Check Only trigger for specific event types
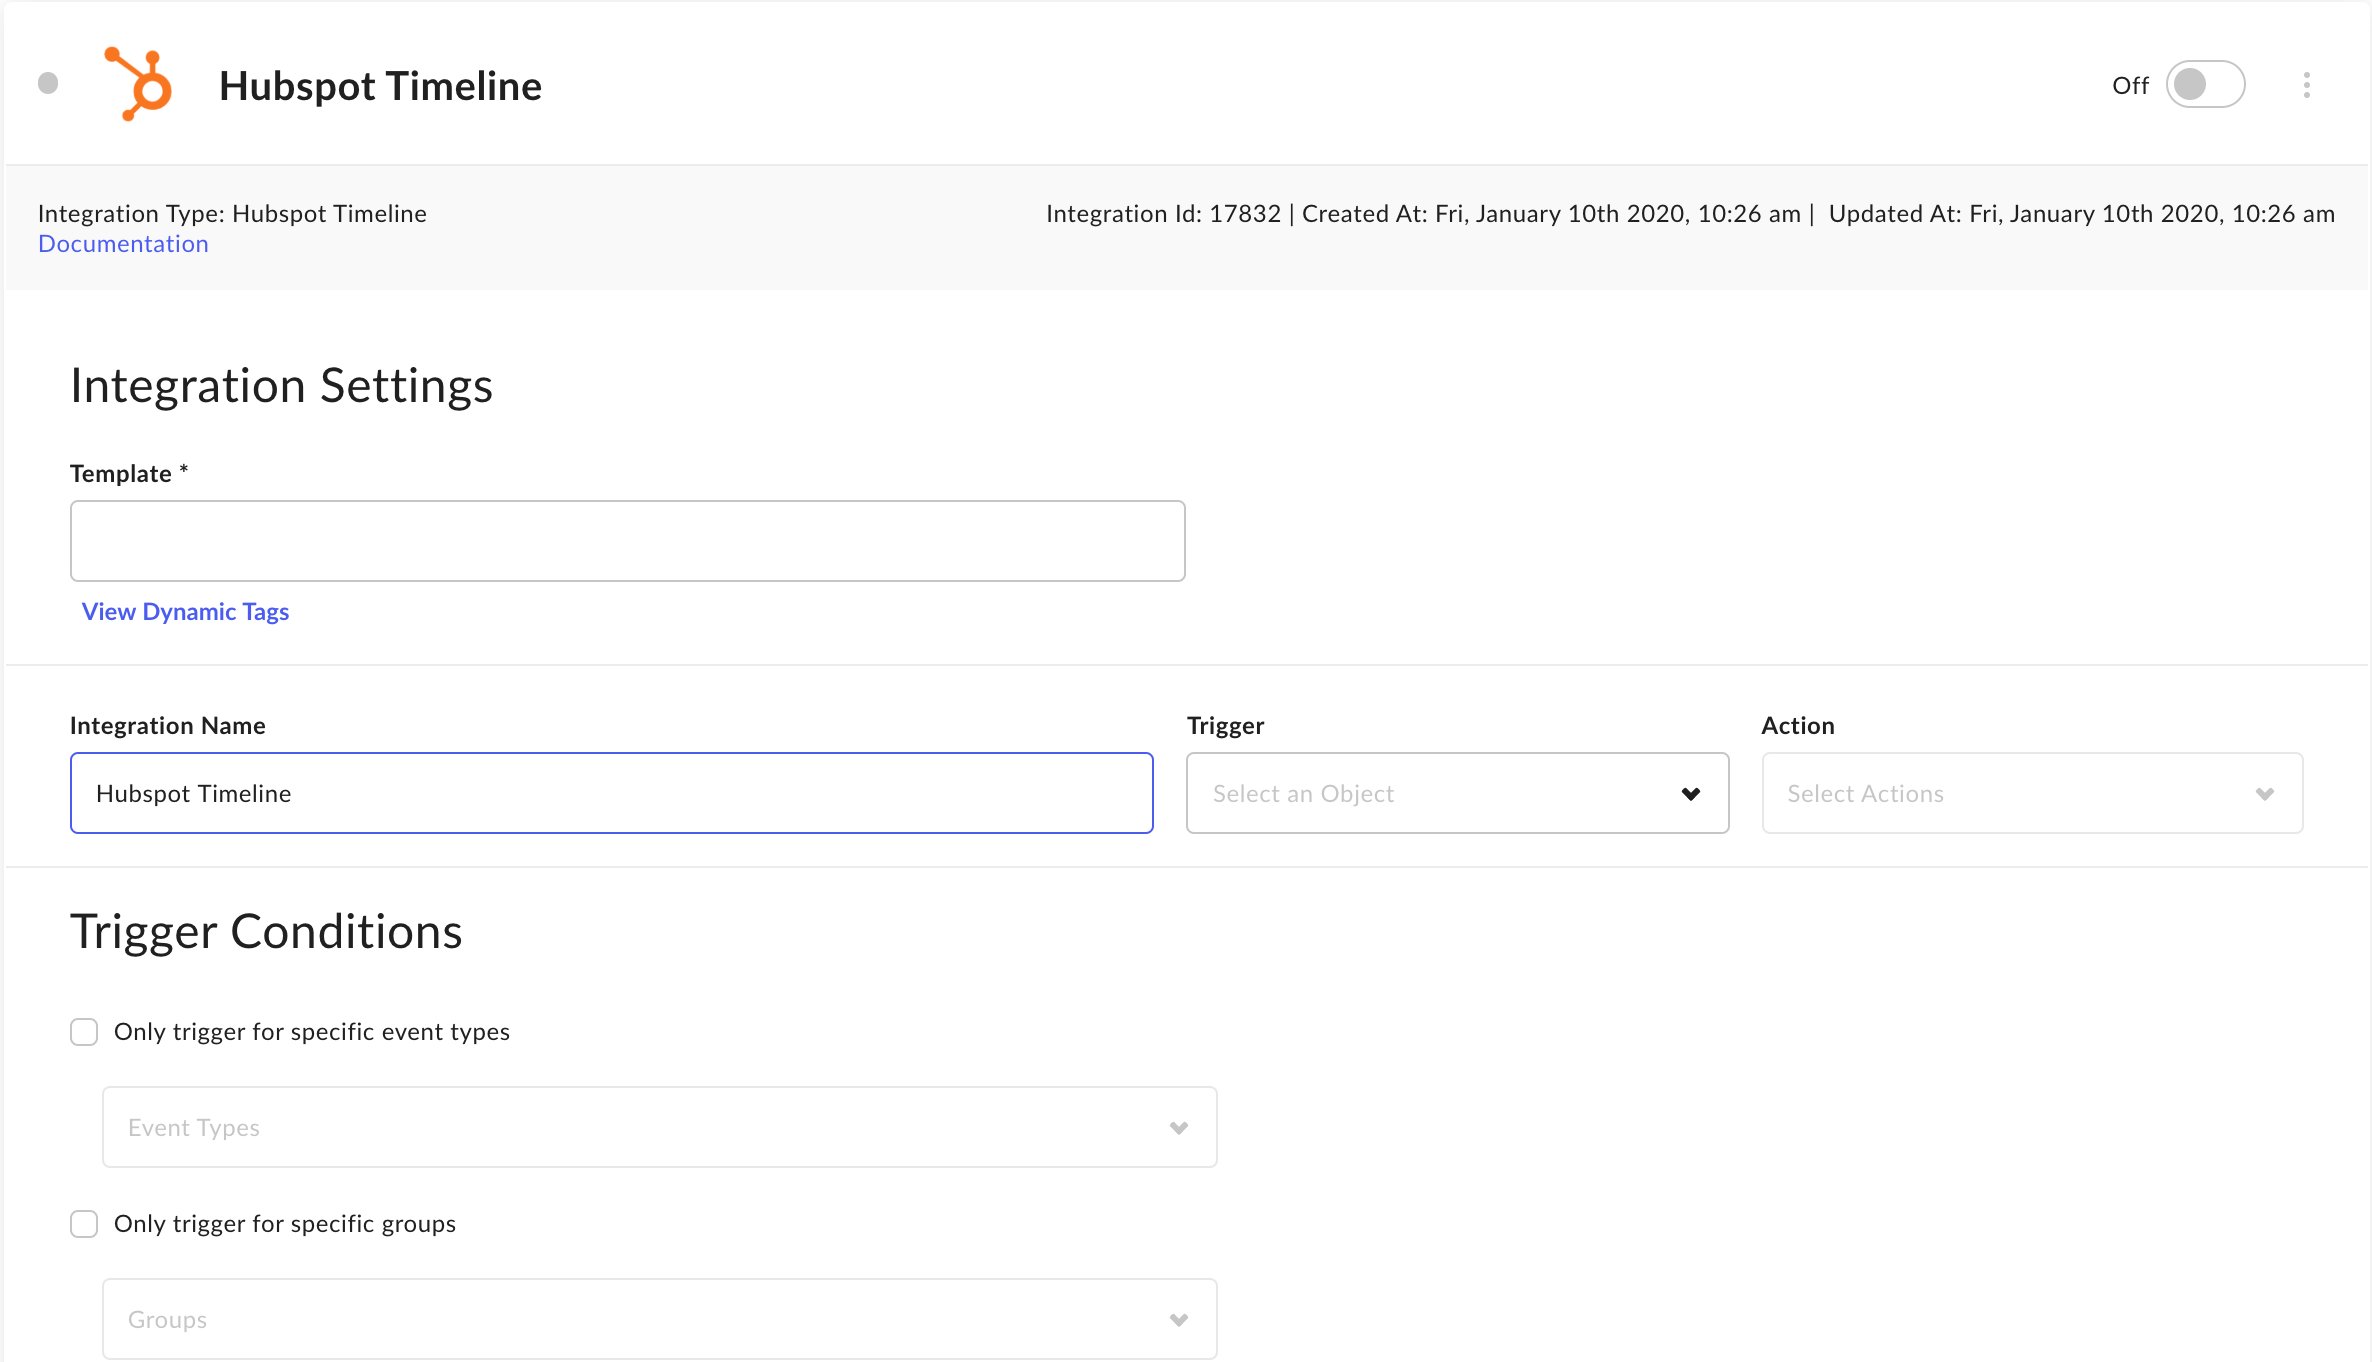Image resolution: width=2372 pixels, height=1362 pixels. pos(84,1032)
